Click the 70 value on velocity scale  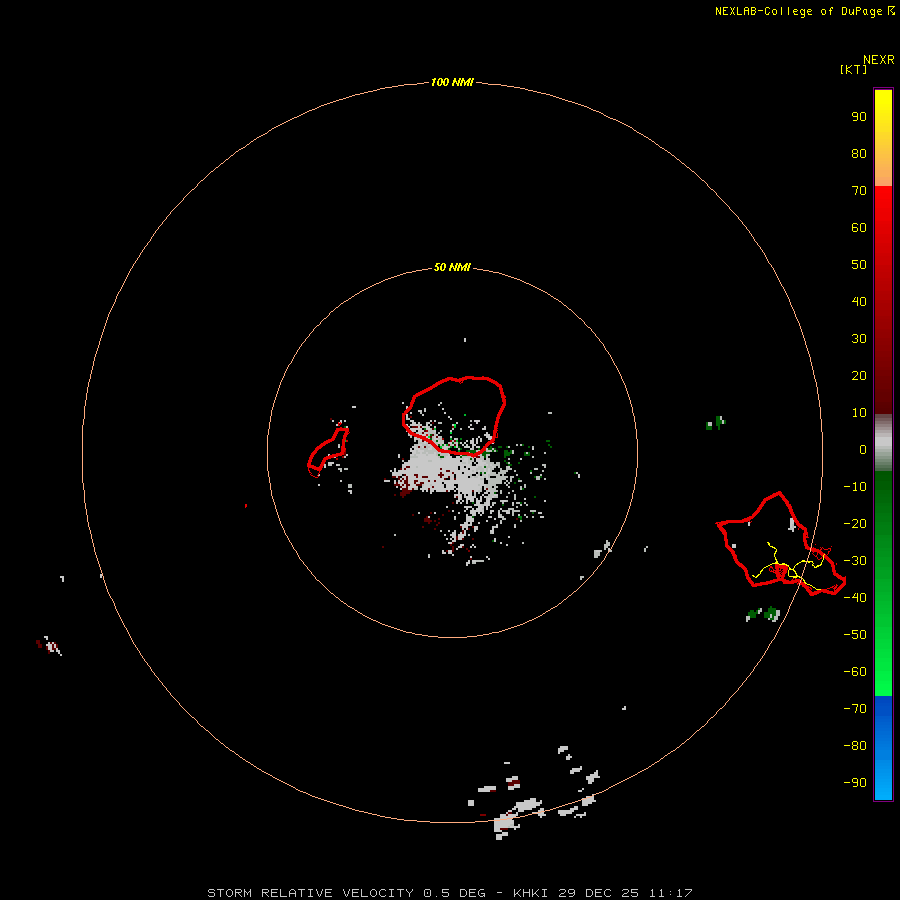[x=859, y=191]
